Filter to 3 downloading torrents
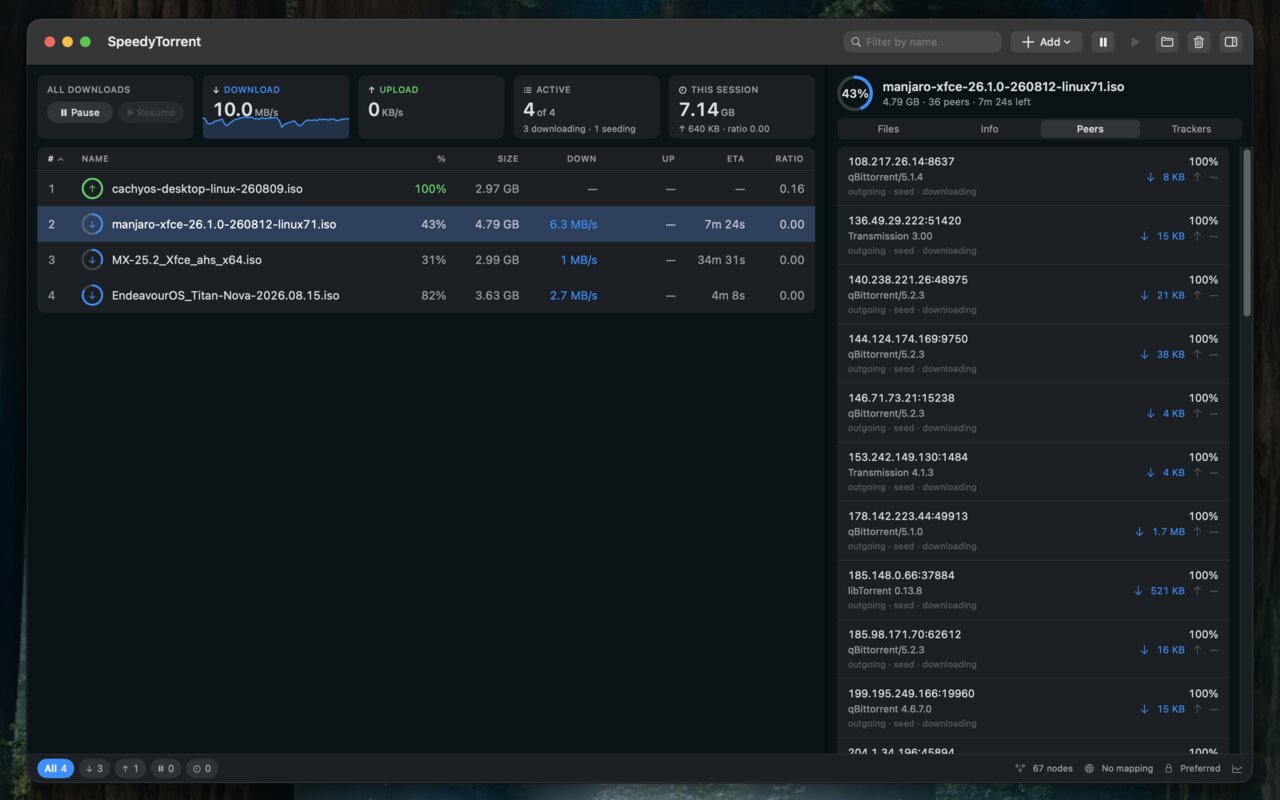This screenshot has width=1280, height=800. pyautogui.click(x=94, y=769)
